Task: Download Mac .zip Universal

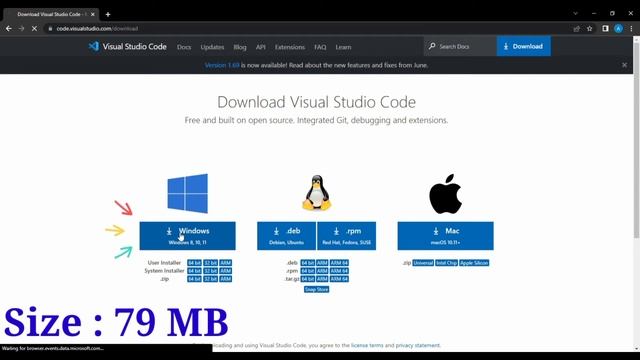Action: tap(423, 263)
